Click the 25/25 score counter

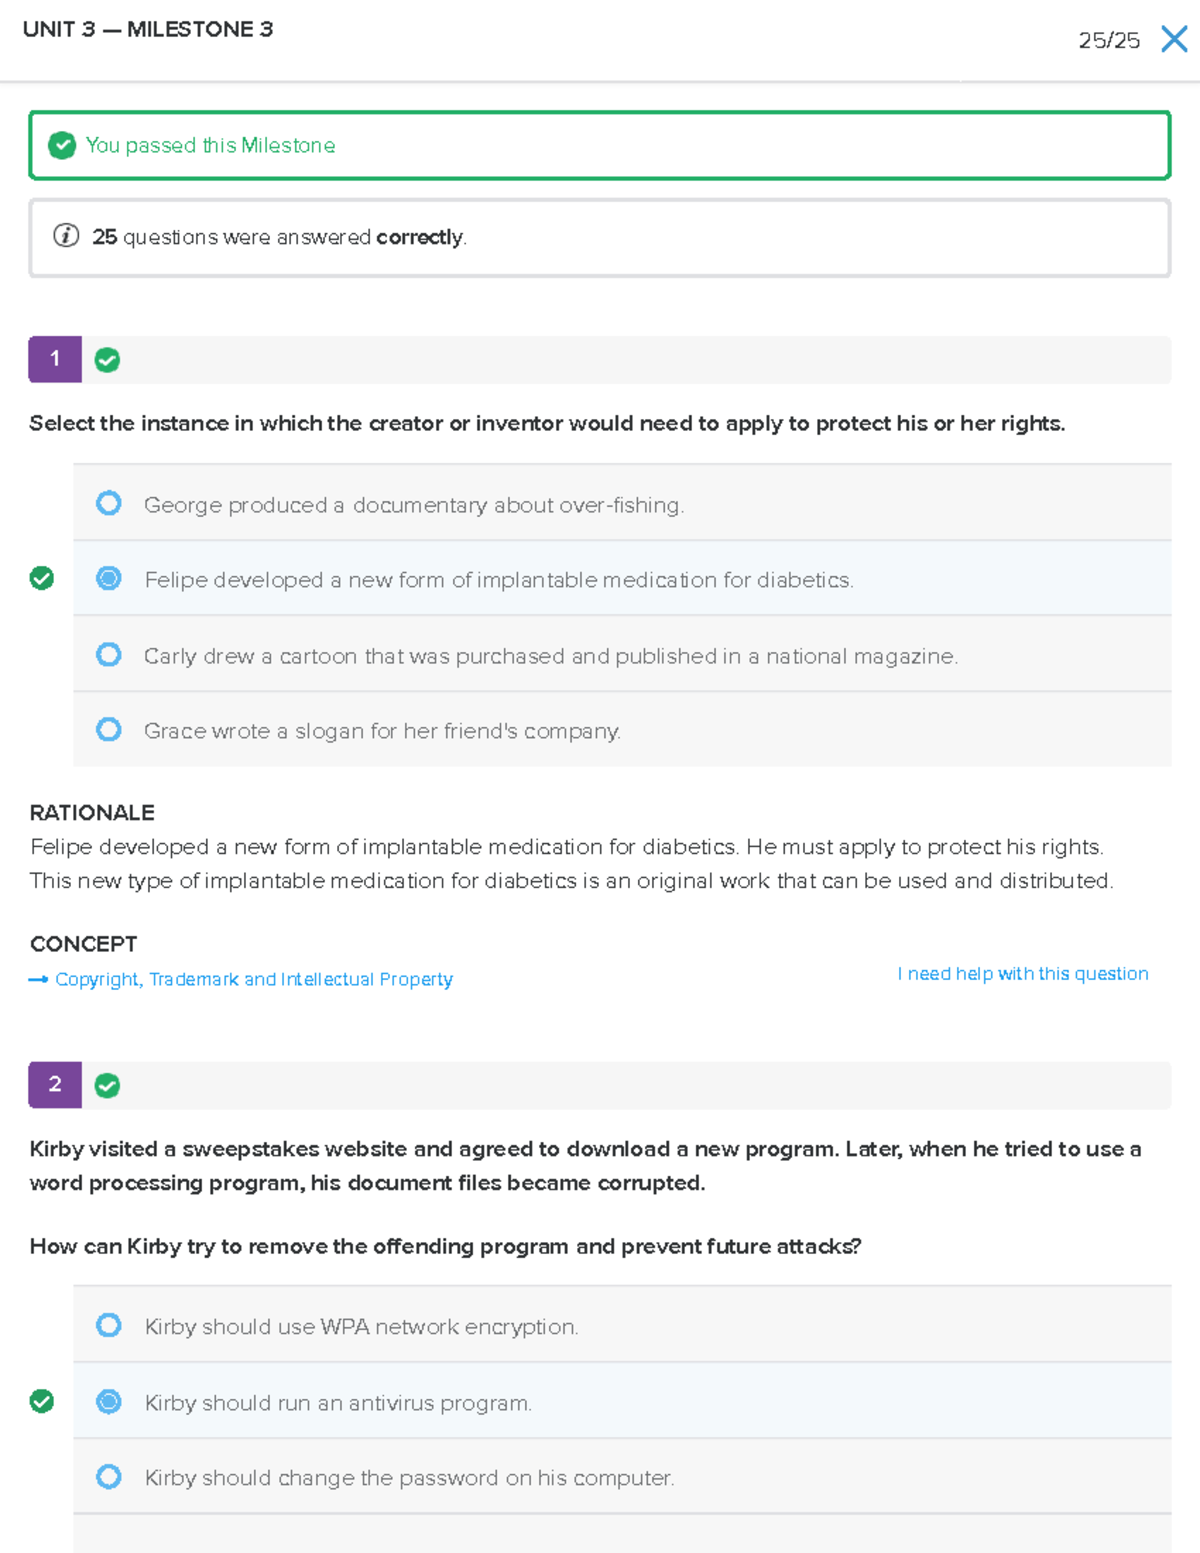point(1108,41)
